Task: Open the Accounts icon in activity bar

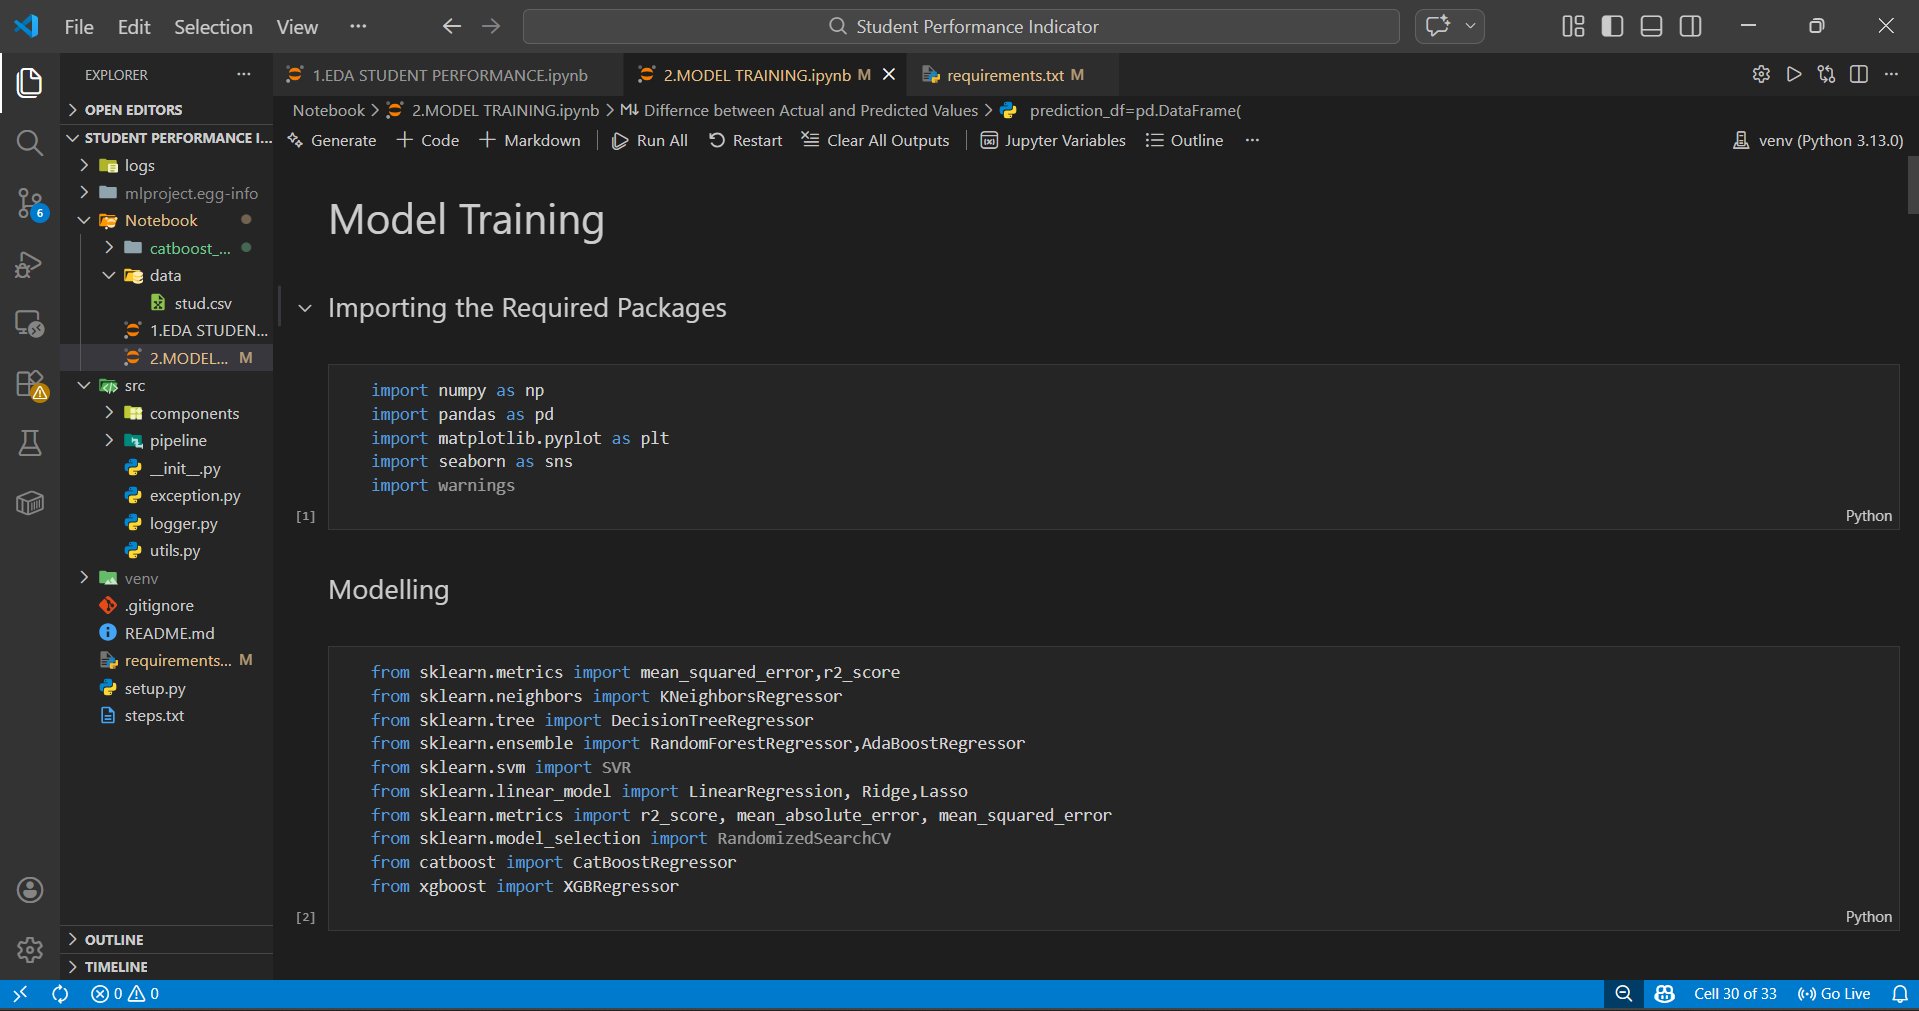Action: (30, 889)
